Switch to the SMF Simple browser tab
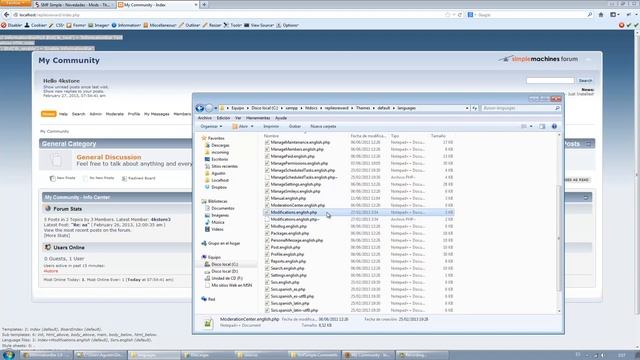 coord(74,4)
